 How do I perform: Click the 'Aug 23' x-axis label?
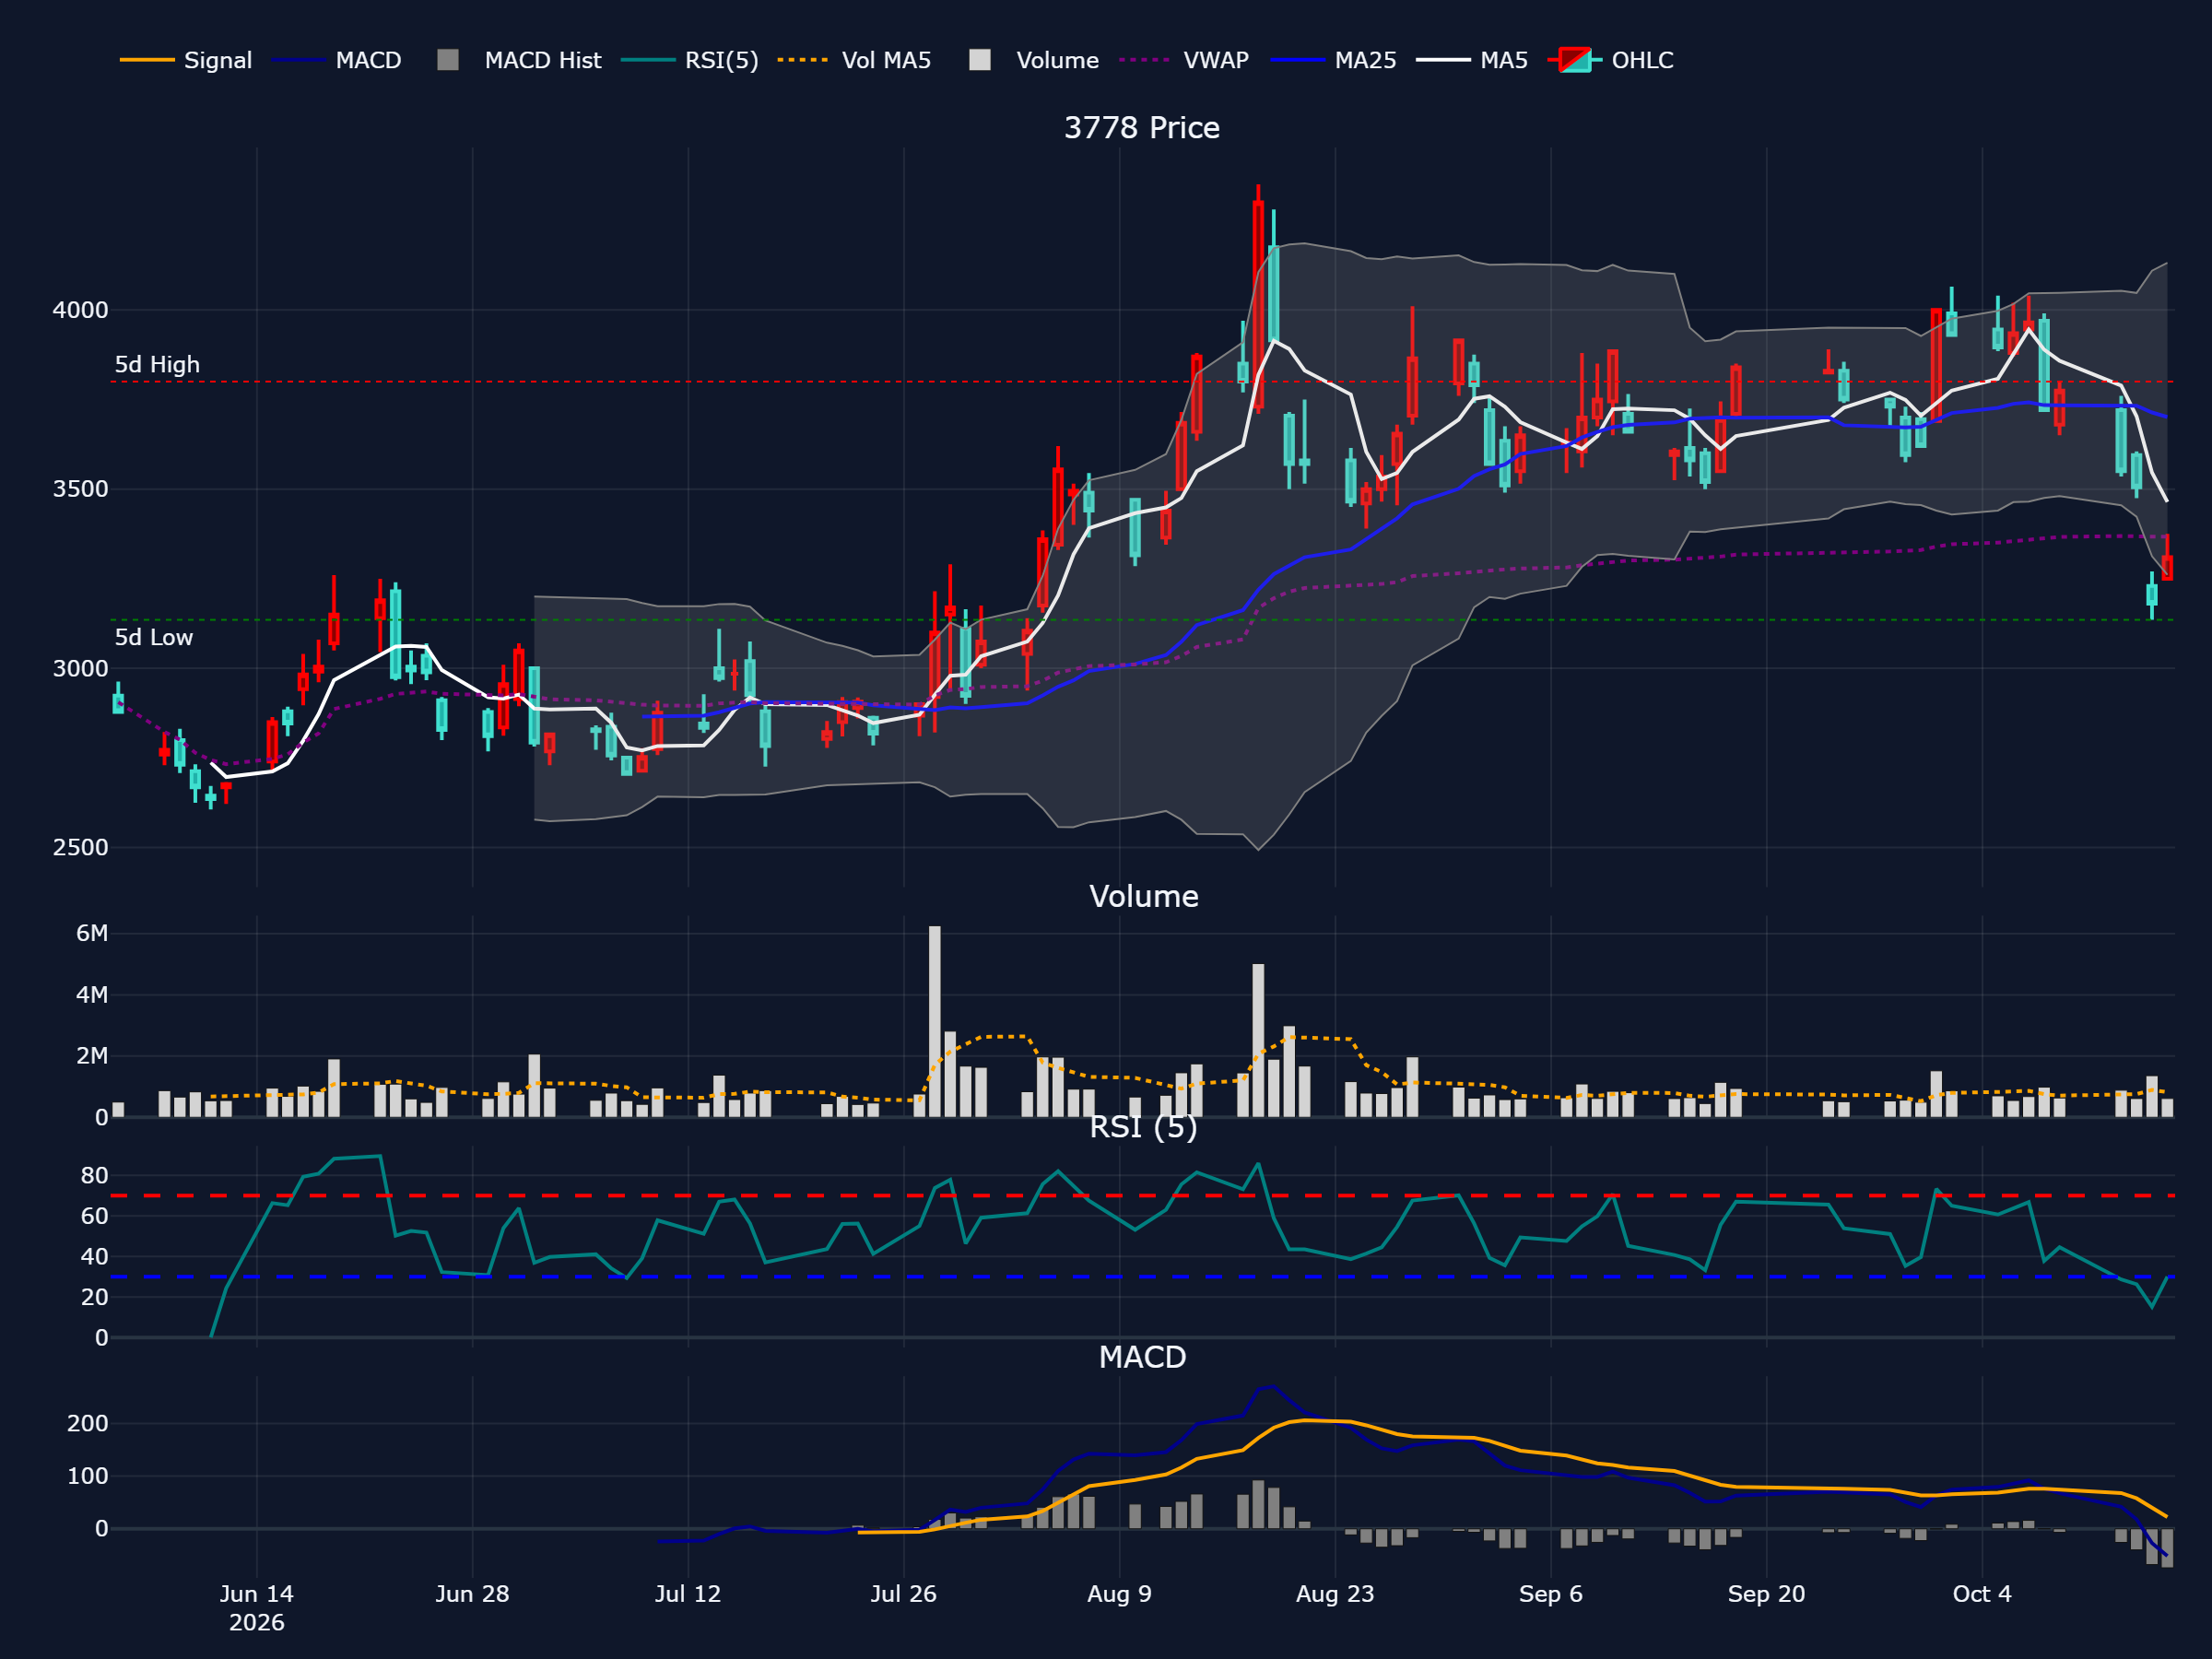click(1335, 1594)
